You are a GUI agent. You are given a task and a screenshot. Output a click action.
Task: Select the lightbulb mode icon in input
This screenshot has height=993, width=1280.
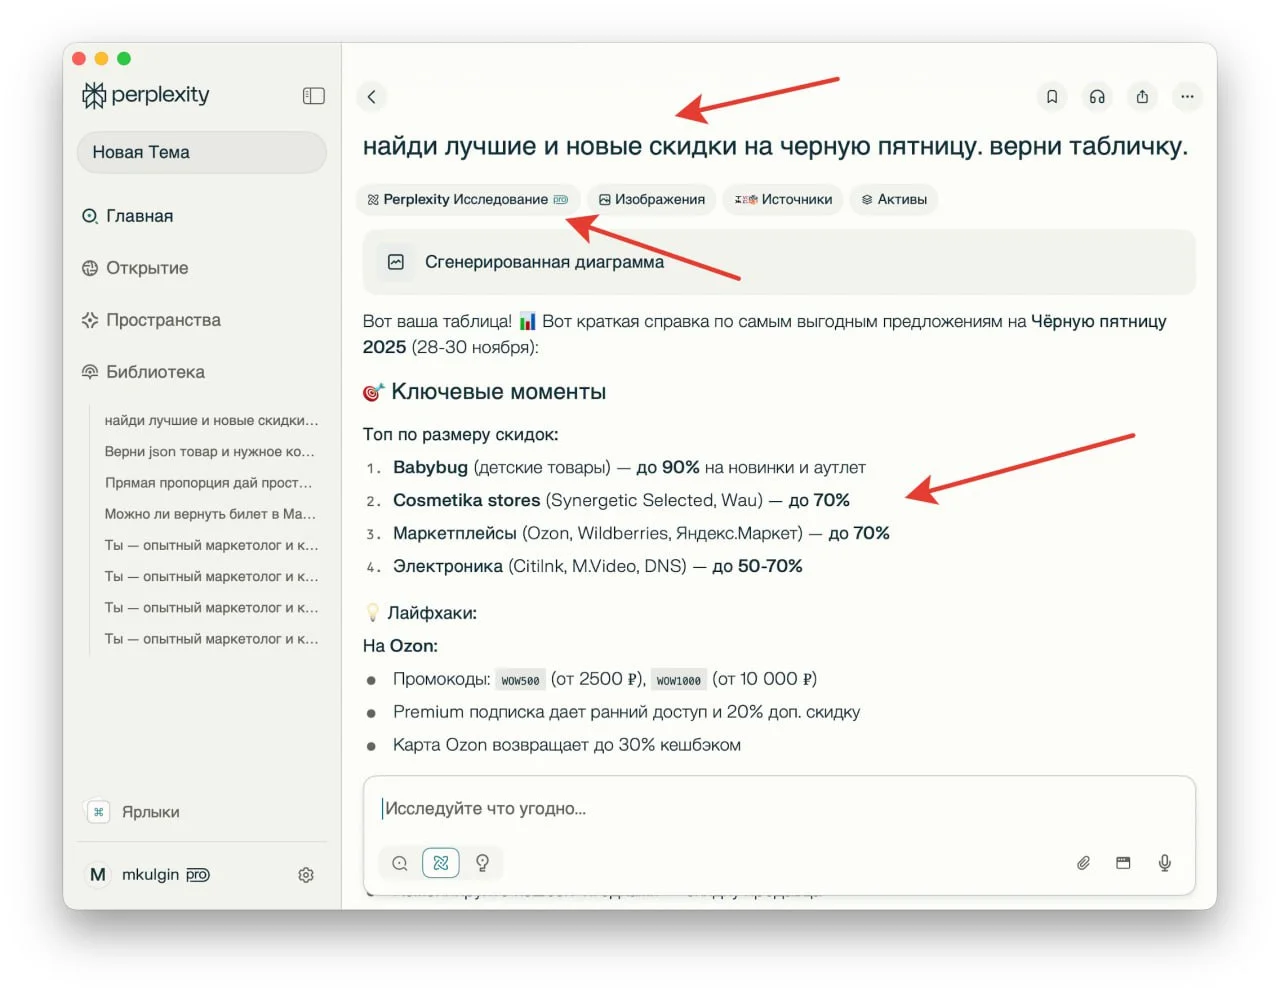tap(482, 863)
